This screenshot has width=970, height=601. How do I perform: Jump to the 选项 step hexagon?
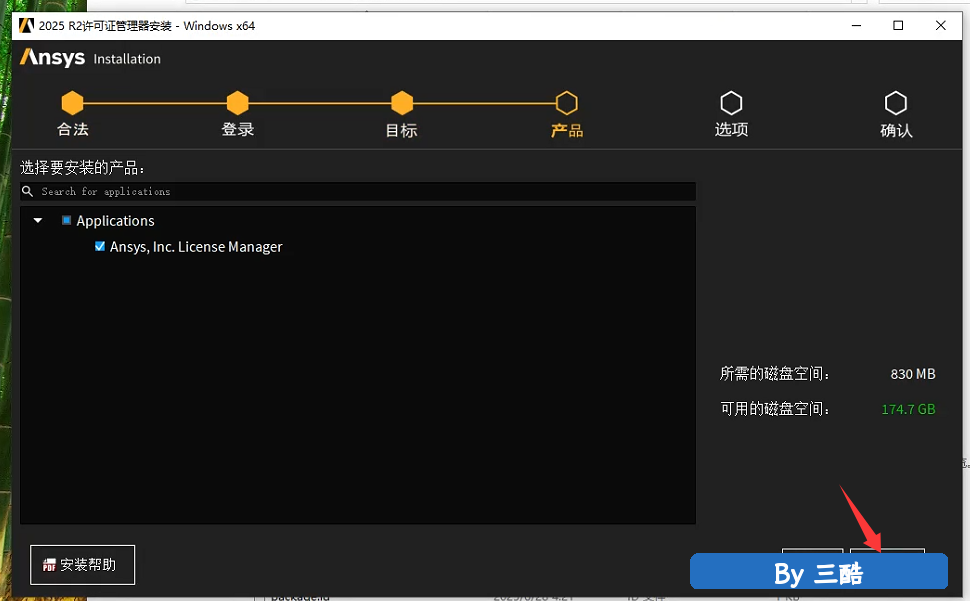pos(731,103)
